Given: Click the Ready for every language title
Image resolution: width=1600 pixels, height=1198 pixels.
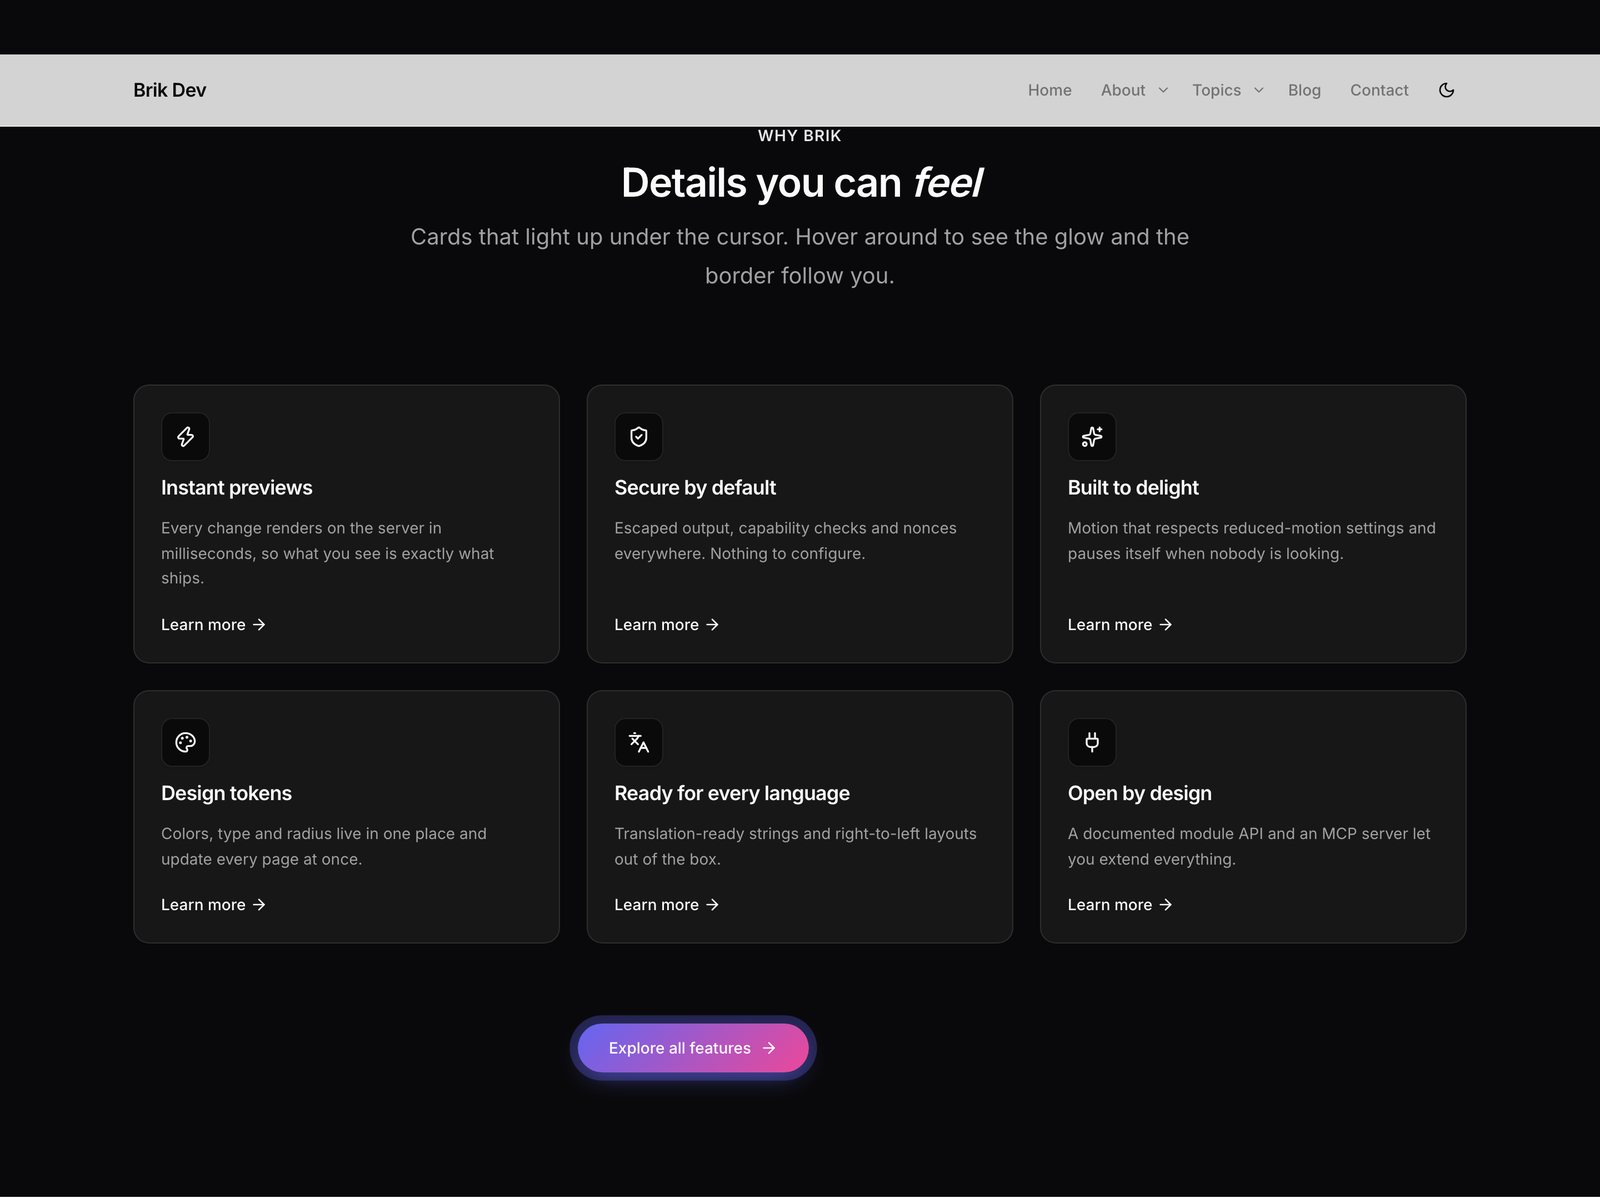Looking at the screenshot, I should tap(732, 793).
